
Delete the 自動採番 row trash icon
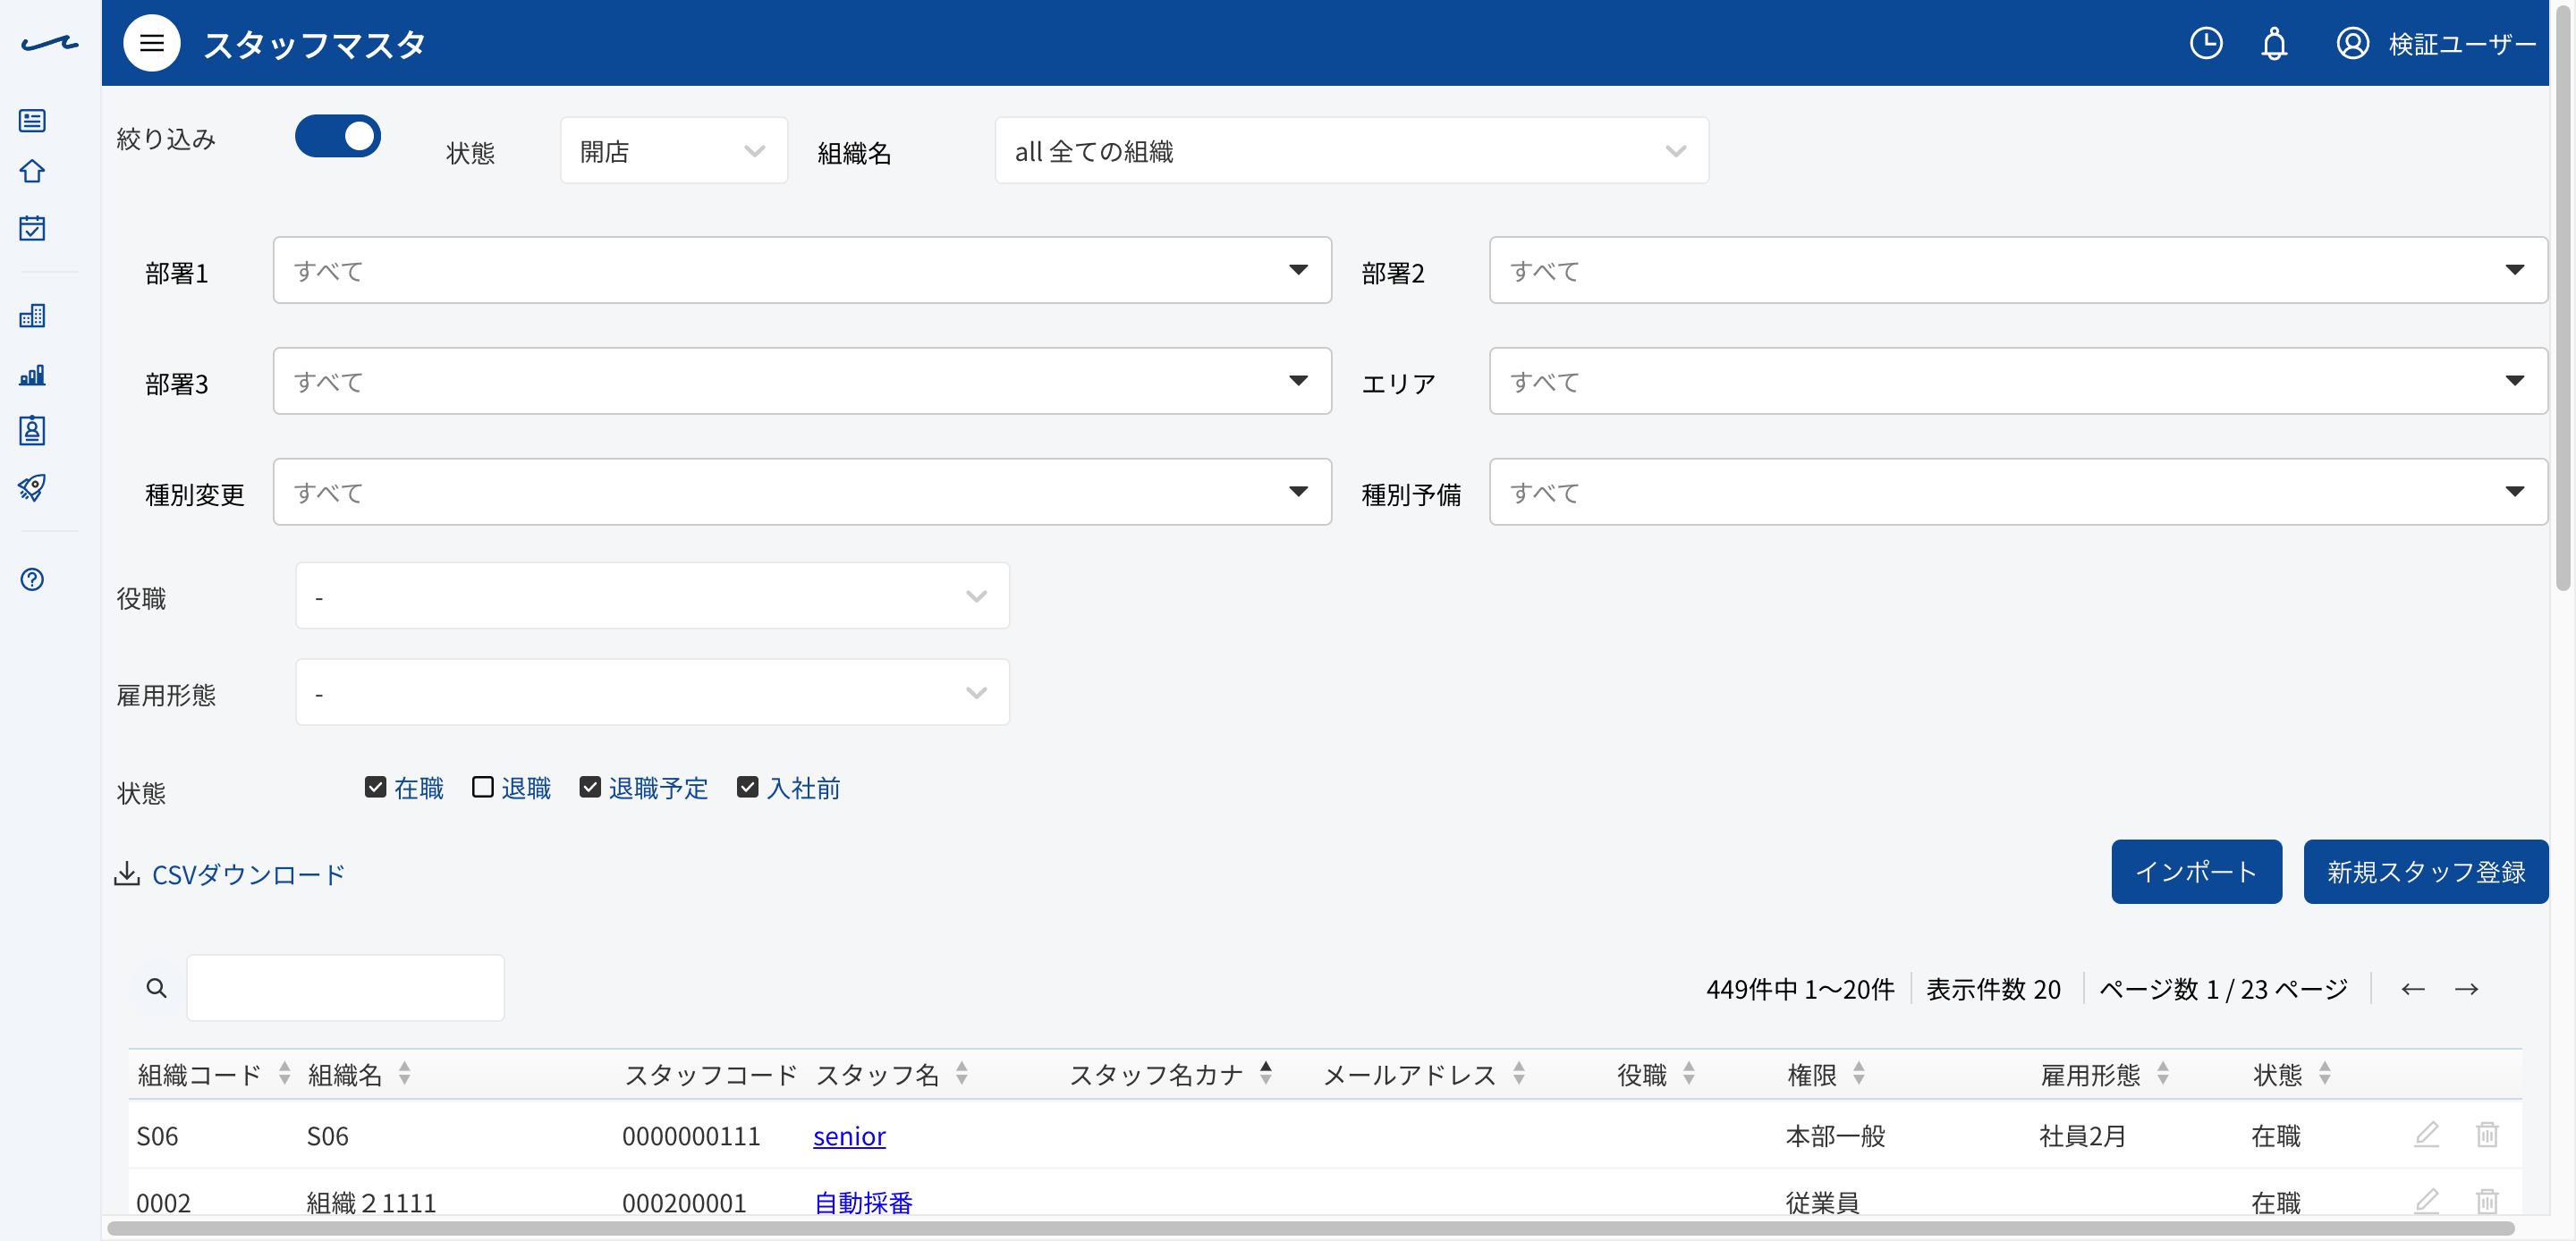click(x=2486, y=1200)
